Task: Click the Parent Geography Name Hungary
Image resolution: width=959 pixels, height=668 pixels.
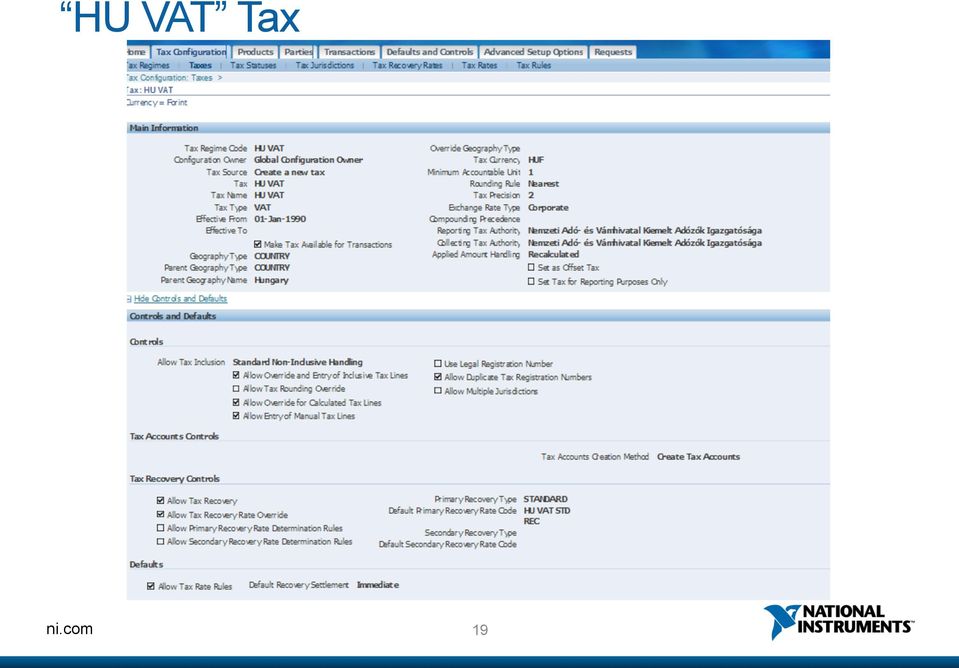Action: click(272, 280)
